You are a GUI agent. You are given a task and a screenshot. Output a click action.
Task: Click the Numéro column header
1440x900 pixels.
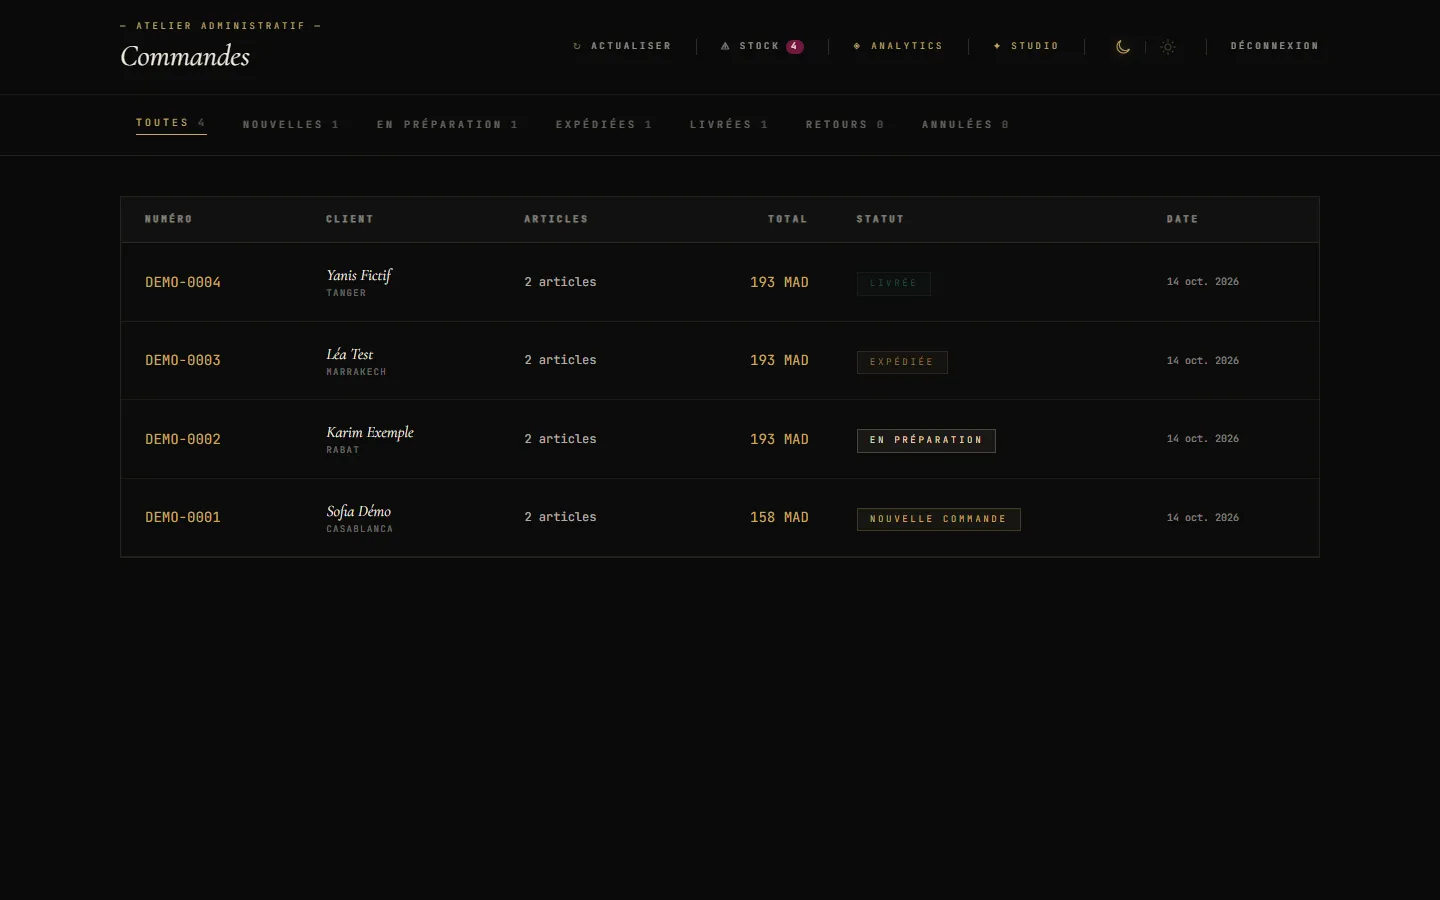(x=169, y=219)
